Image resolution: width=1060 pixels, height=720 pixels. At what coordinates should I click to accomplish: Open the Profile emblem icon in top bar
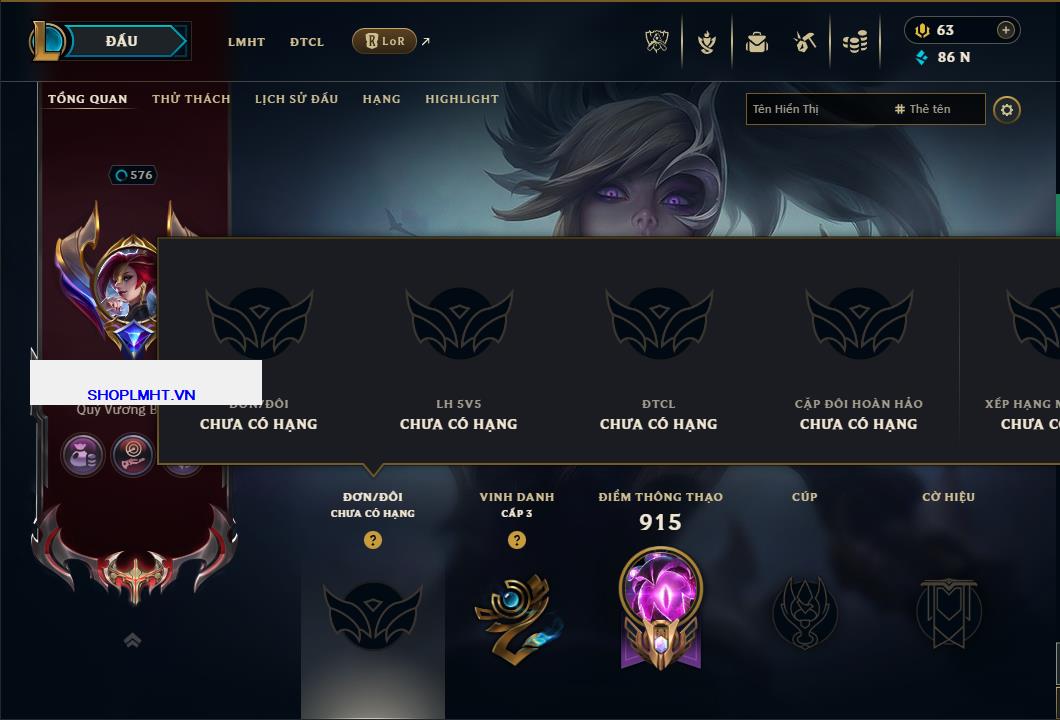[x=706, y=42]
